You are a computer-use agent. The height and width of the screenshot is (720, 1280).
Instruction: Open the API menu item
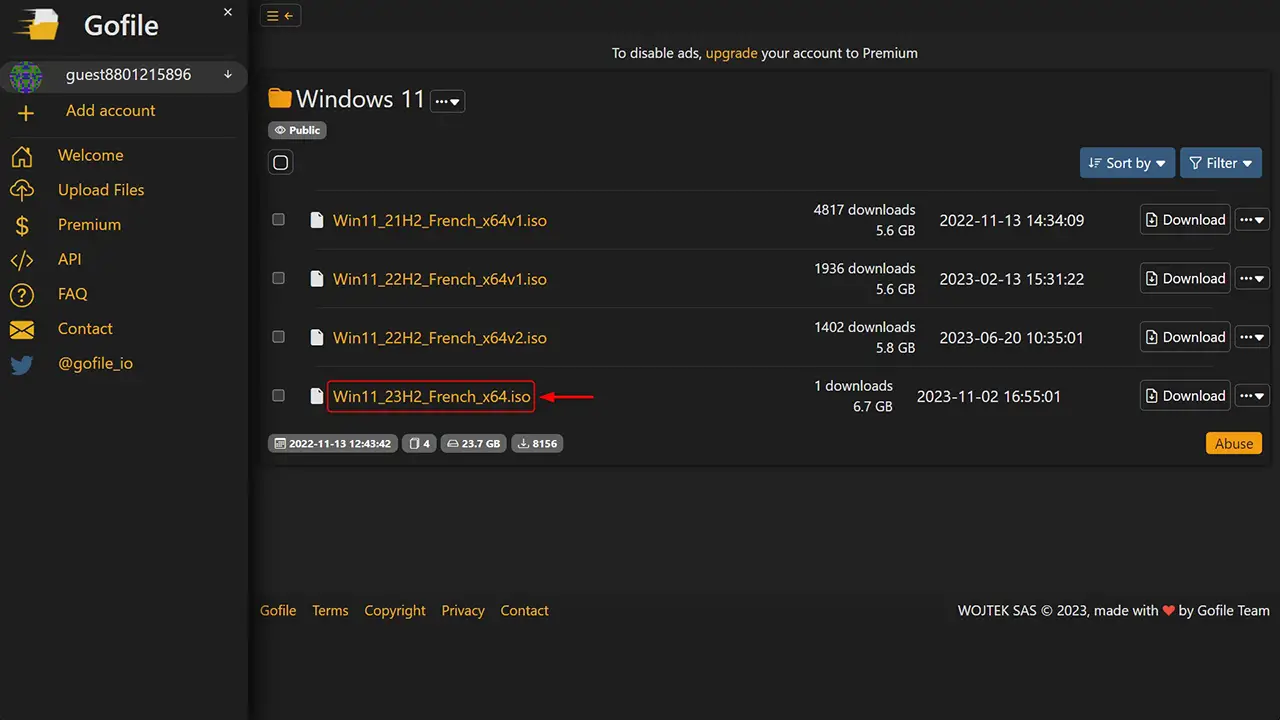point(70,259)
